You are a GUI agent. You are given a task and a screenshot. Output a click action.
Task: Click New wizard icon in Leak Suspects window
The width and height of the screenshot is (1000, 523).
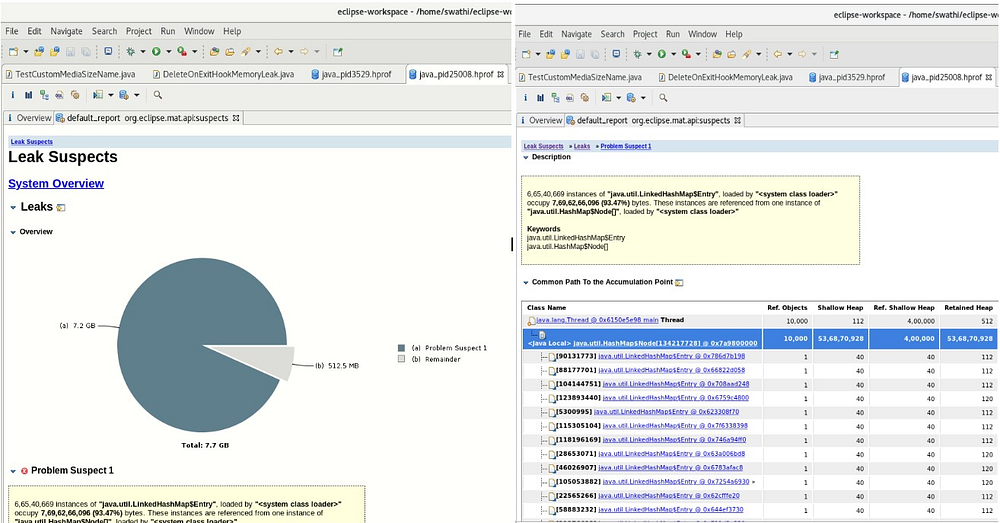point(13,52)
